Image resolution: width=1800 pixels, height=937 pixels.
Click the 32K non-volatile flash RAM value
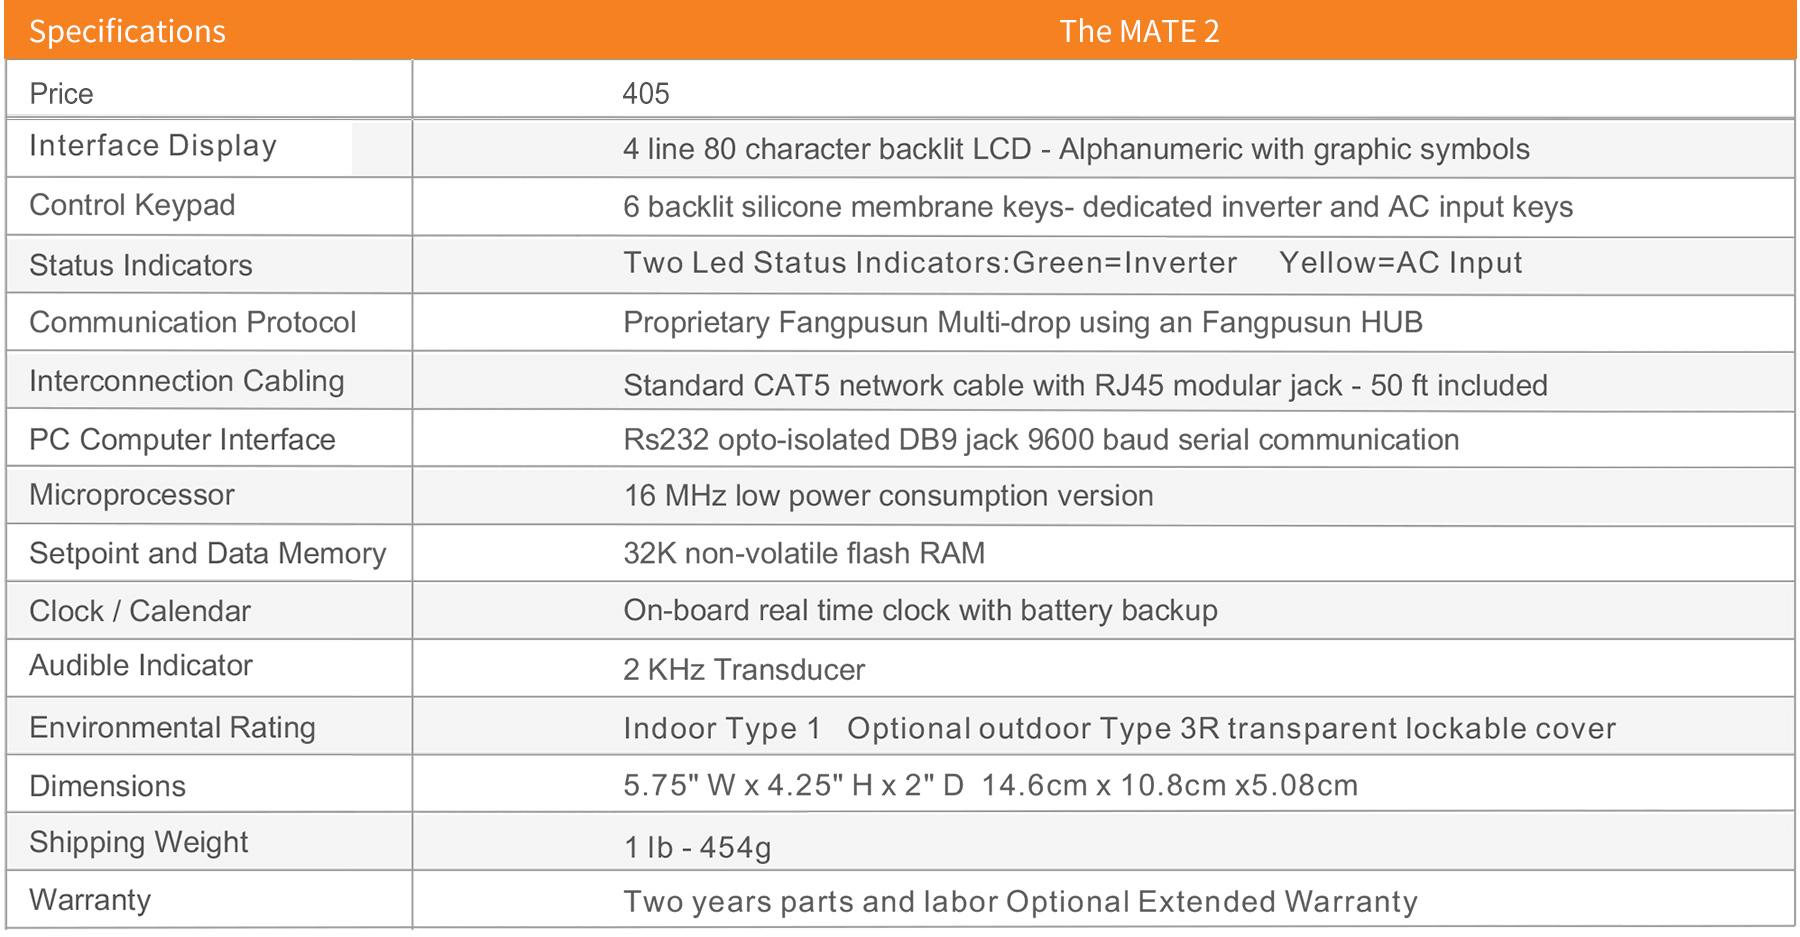(804, 553)
